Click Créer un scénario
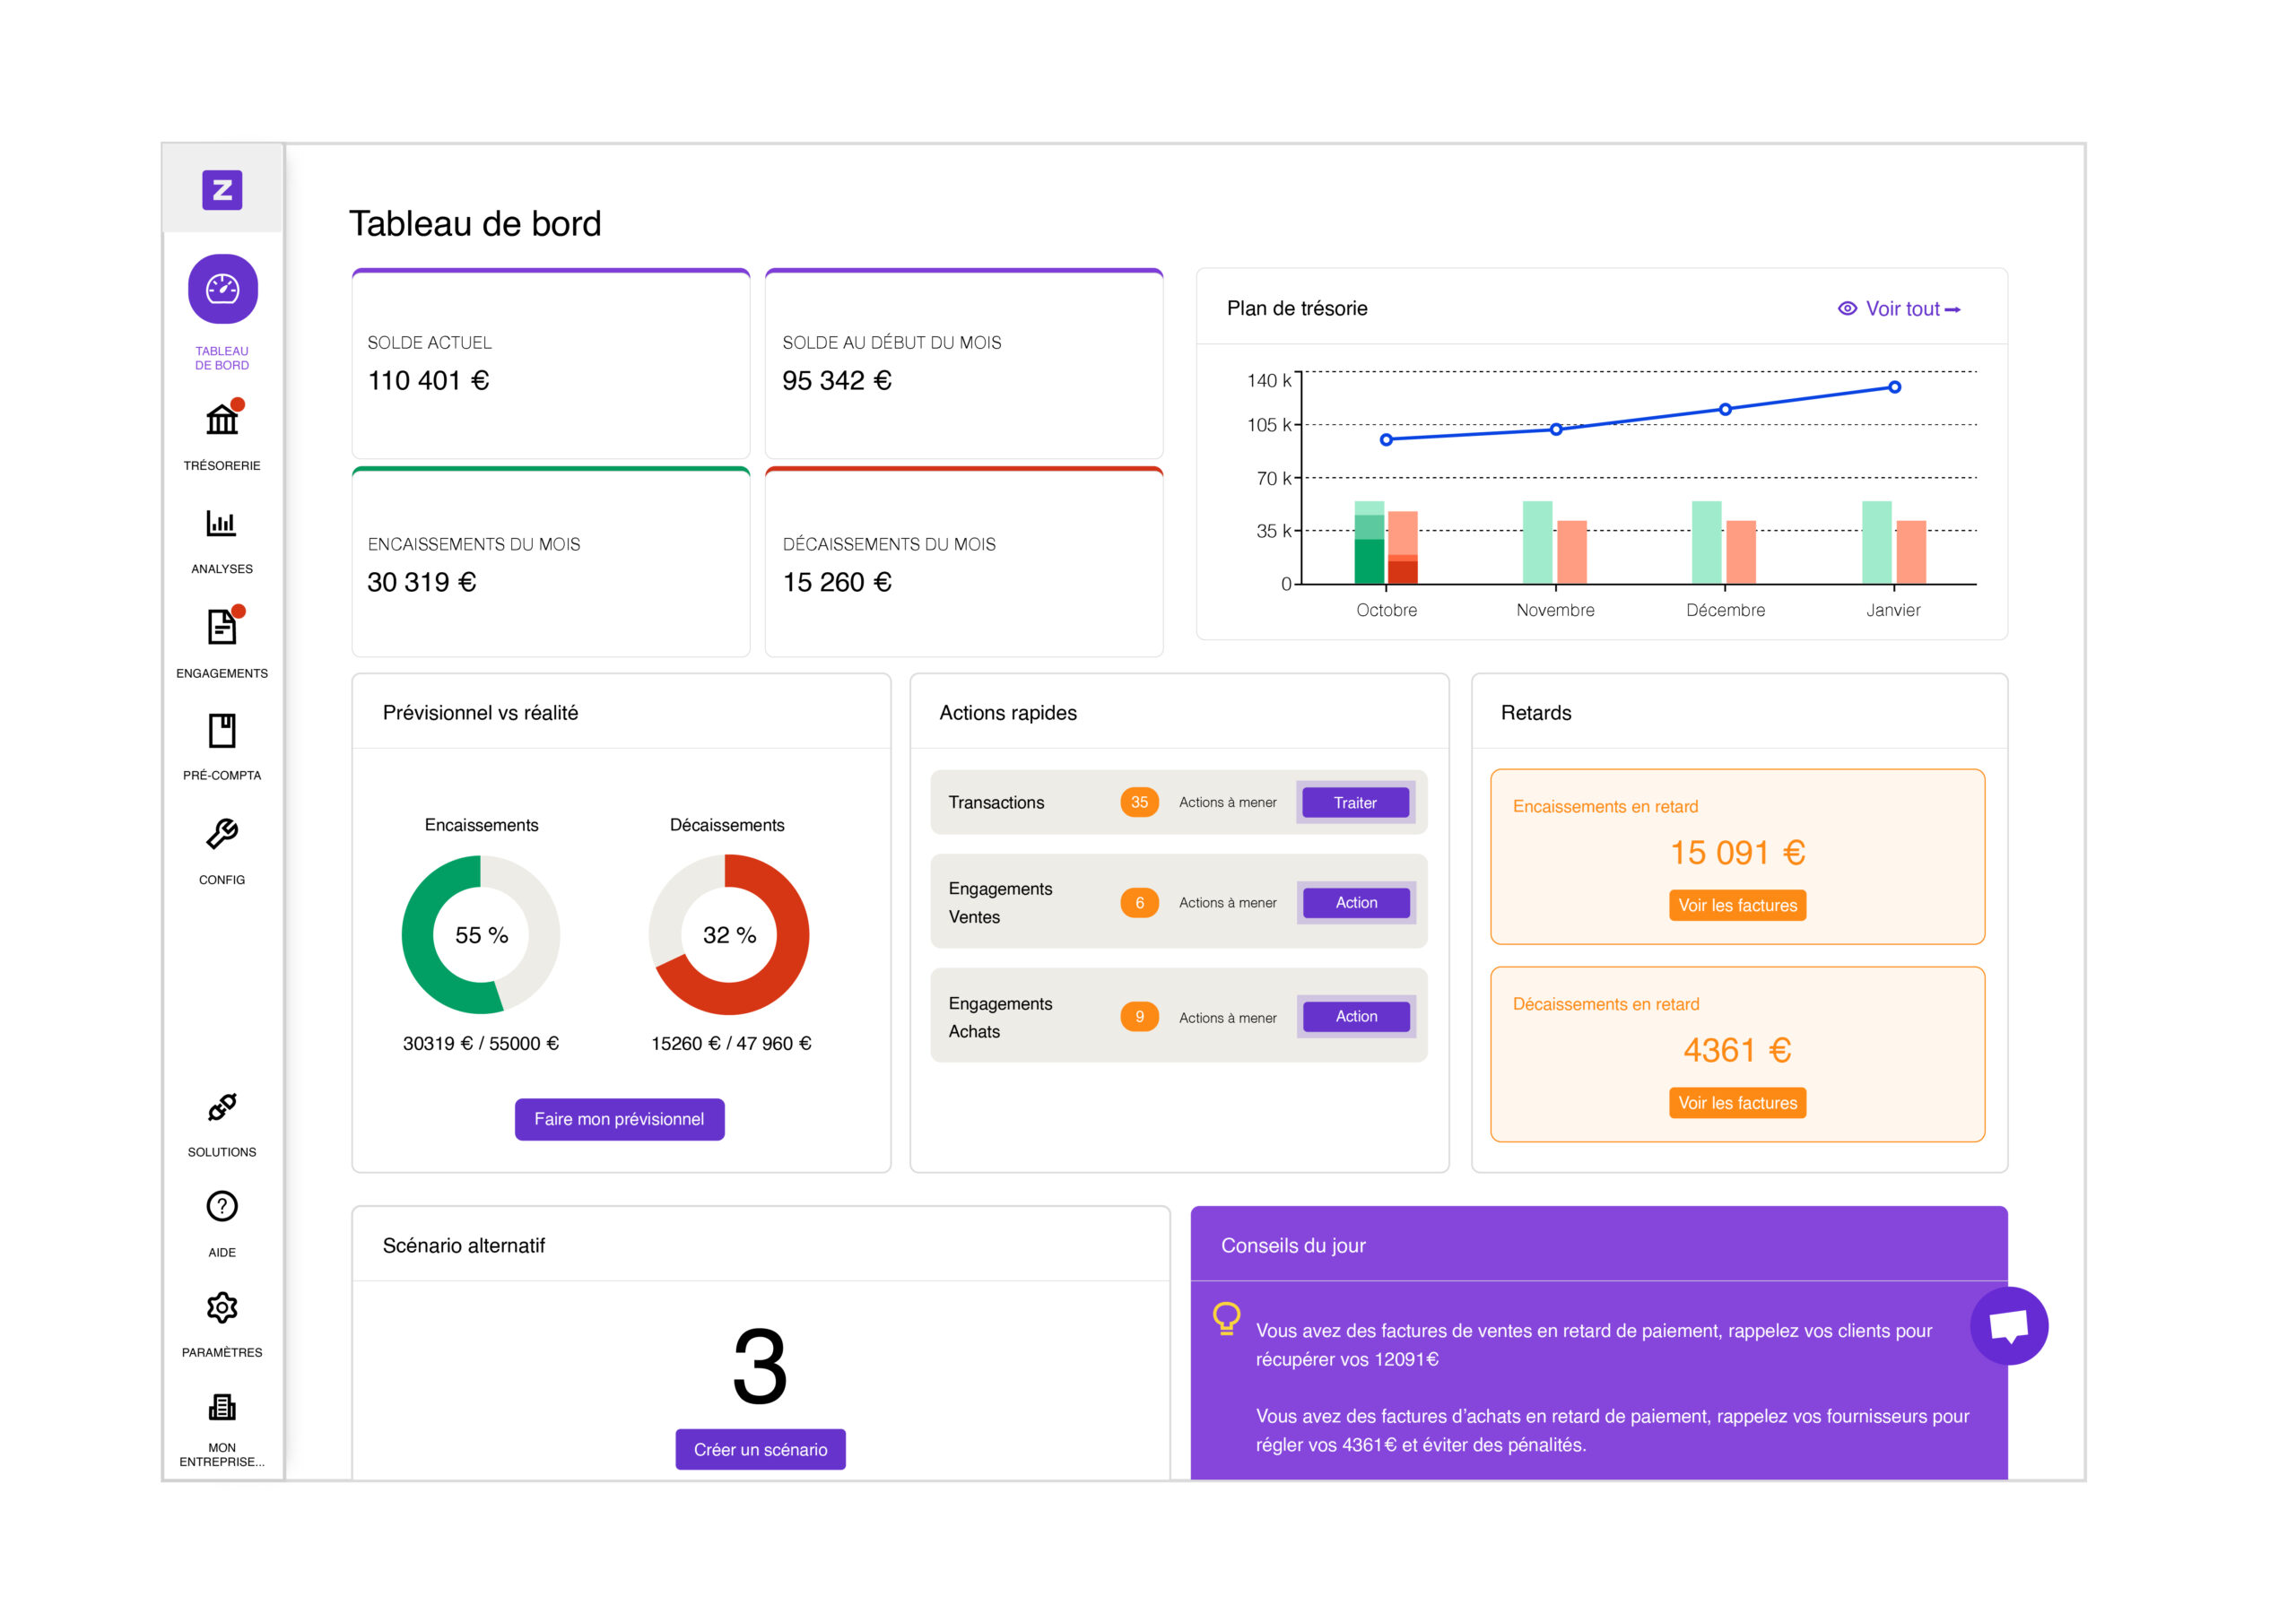The image size is (2296, 1614). coord(760,1448)
